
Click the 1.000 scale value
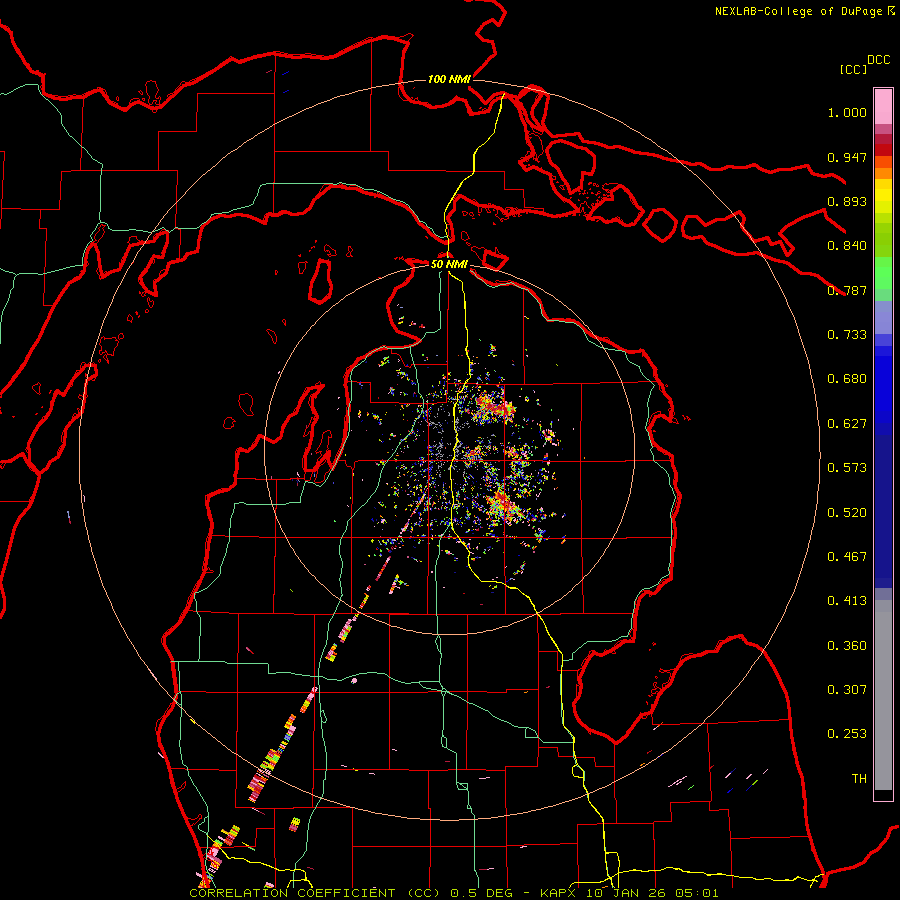point(847,112)
